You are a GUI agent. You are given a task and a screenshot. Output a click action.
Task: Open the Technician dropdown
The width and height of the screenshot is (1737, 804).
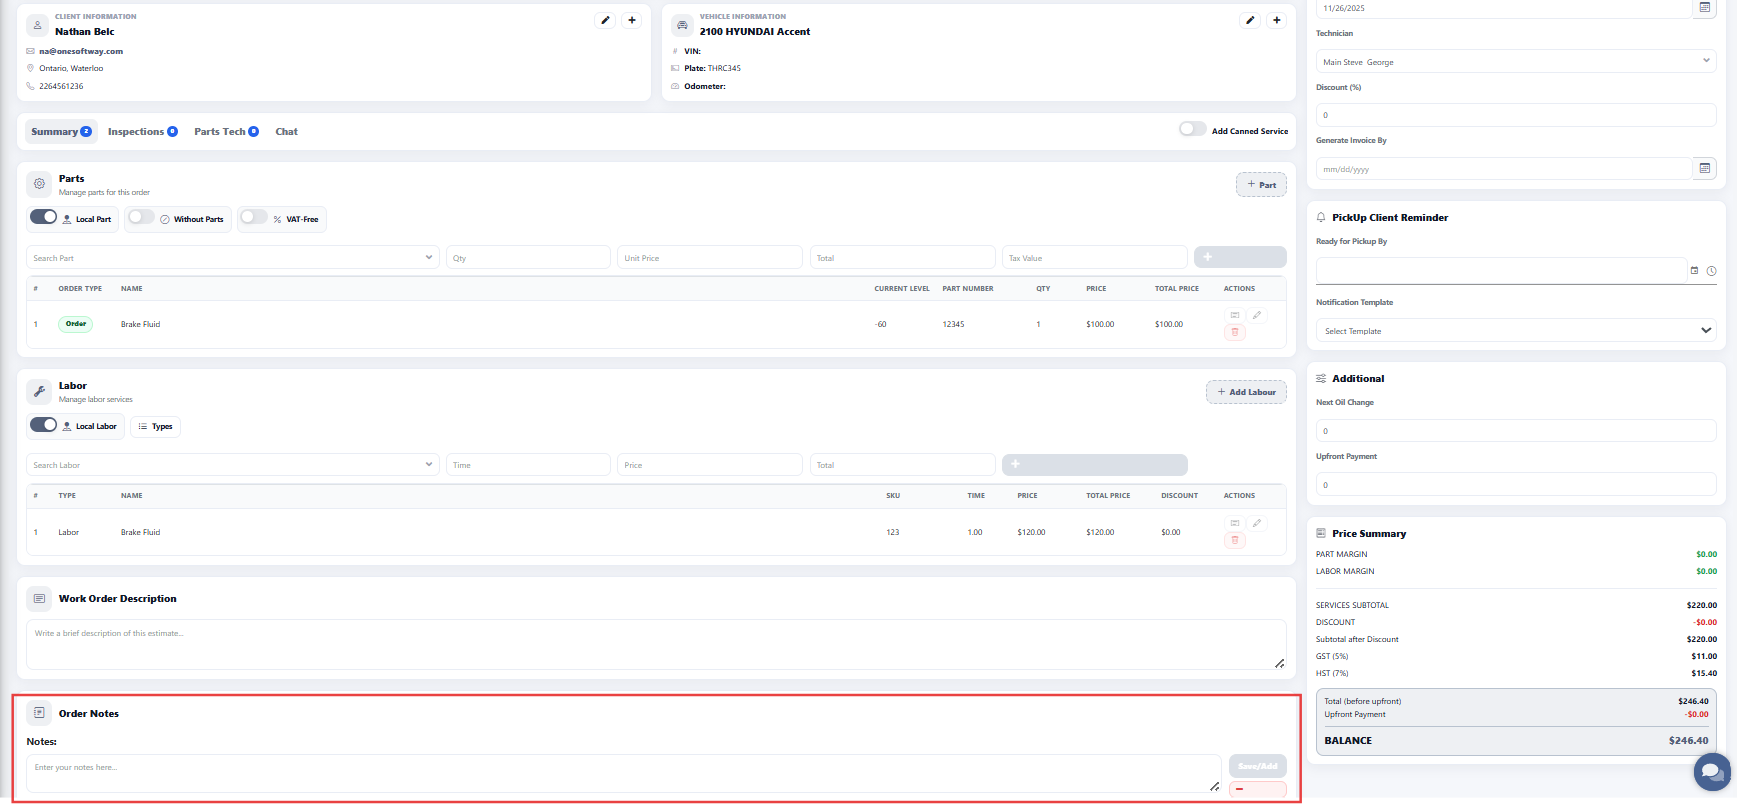(1515, 61)
